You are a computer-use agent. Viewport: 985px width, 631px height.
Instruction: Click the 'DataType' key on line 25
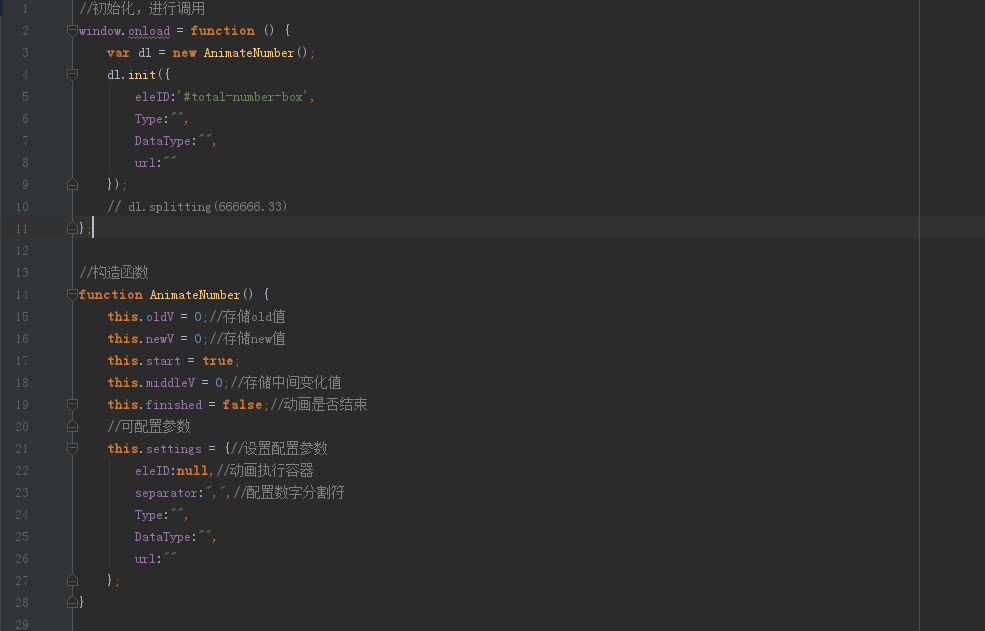pyautogui.click(x=163, y=536)
